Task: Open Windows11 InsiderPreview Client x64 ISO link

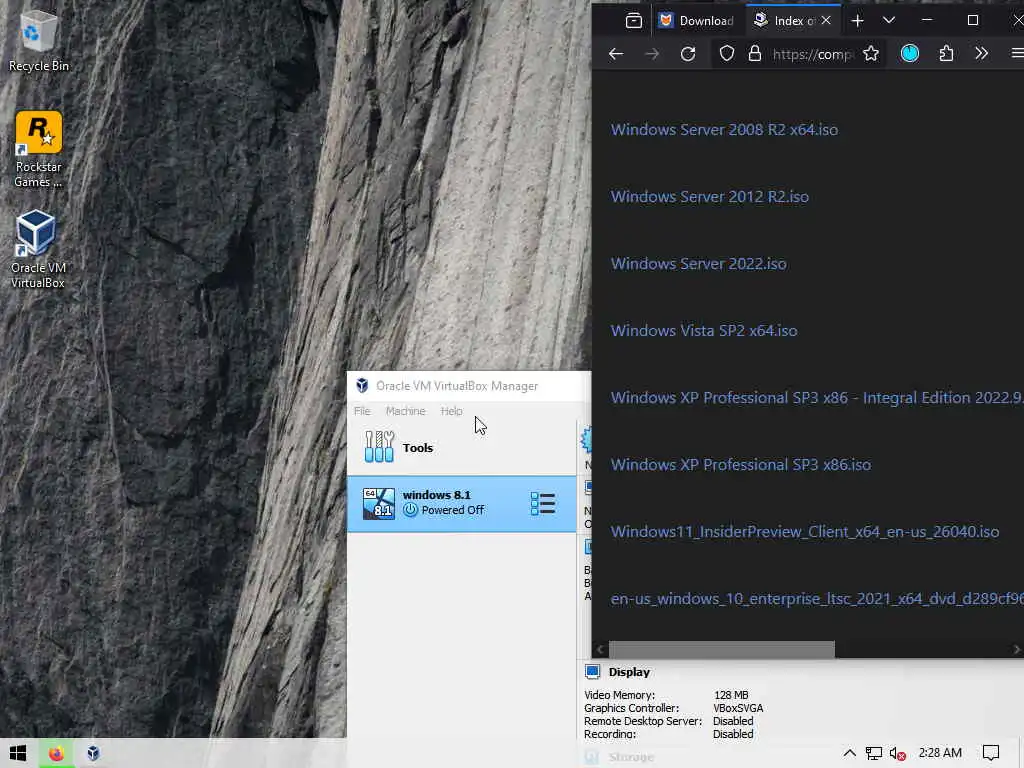Action: (805, 532)
